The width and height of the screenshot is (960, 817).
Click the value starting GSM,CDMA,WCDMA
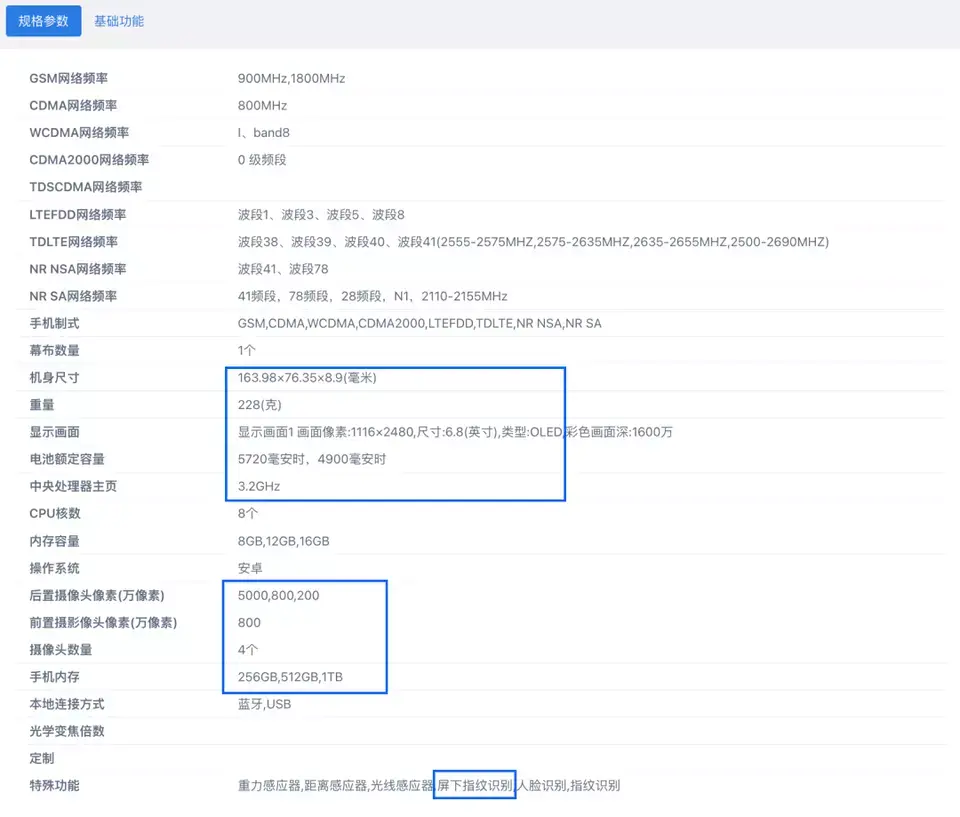point(419,323)
